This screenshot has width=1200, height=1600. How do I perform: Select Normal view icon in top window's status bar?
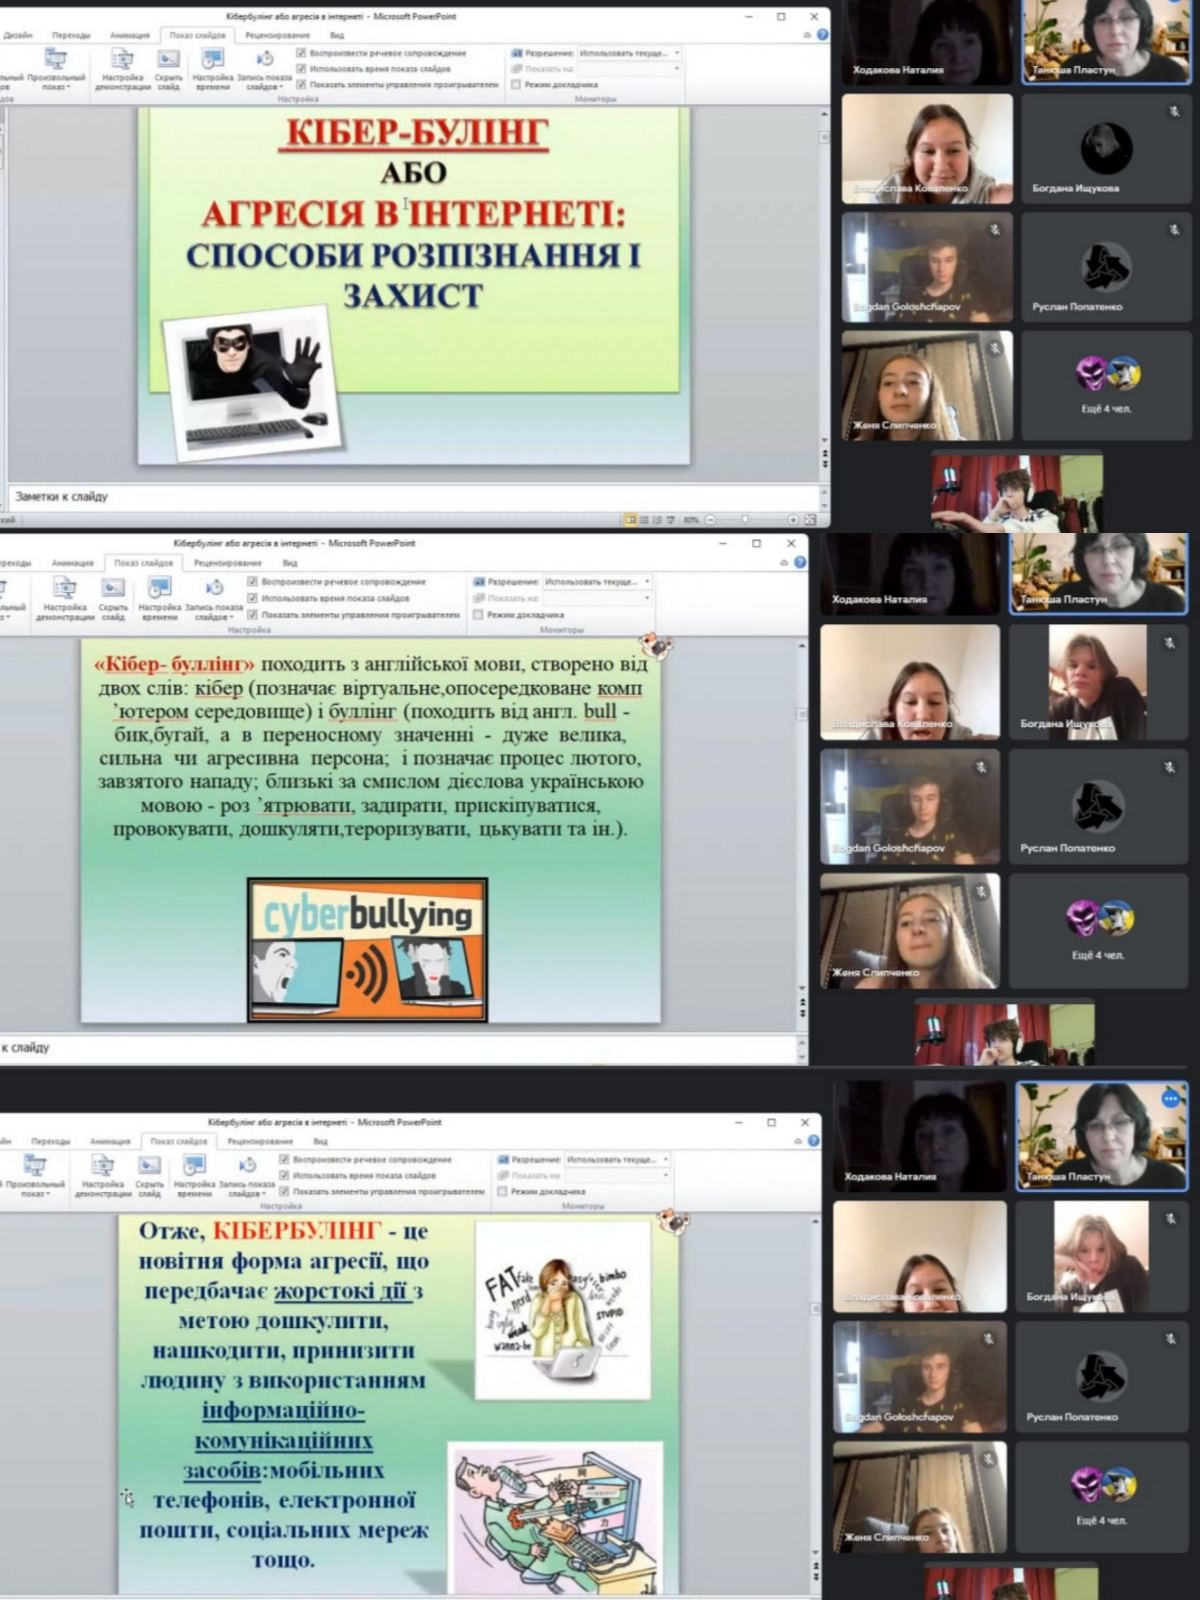point(631,520)
